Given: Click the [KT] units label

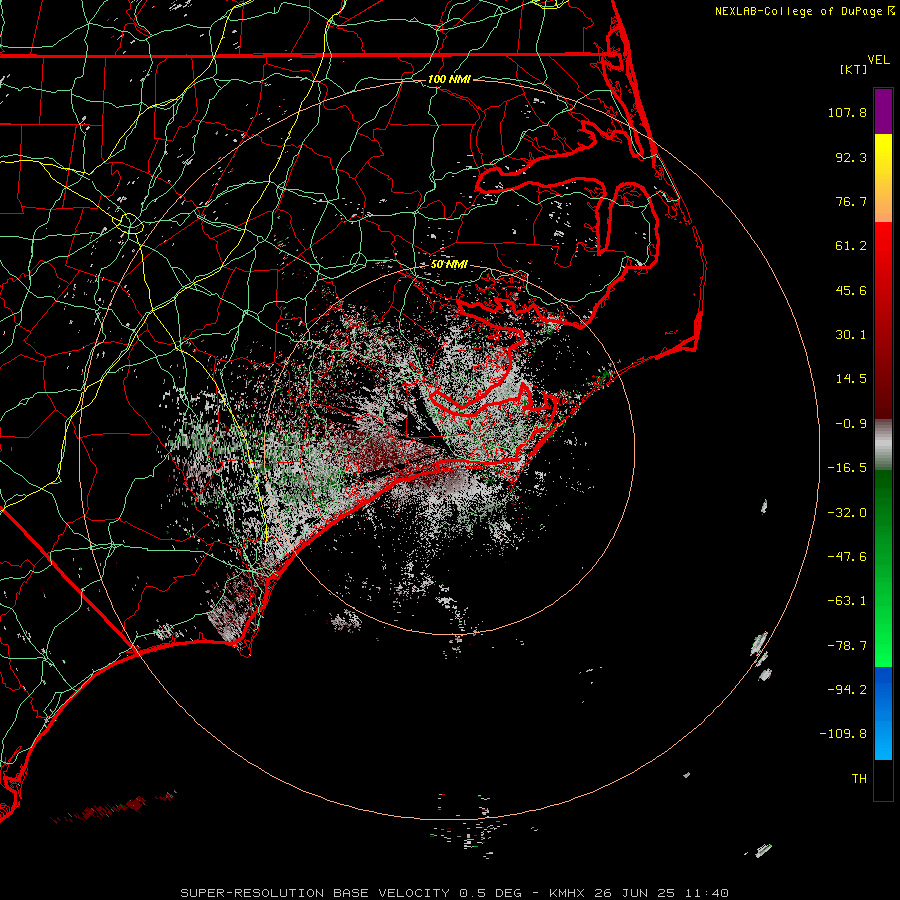Looking at the screenshot, I should click(854, 69).
